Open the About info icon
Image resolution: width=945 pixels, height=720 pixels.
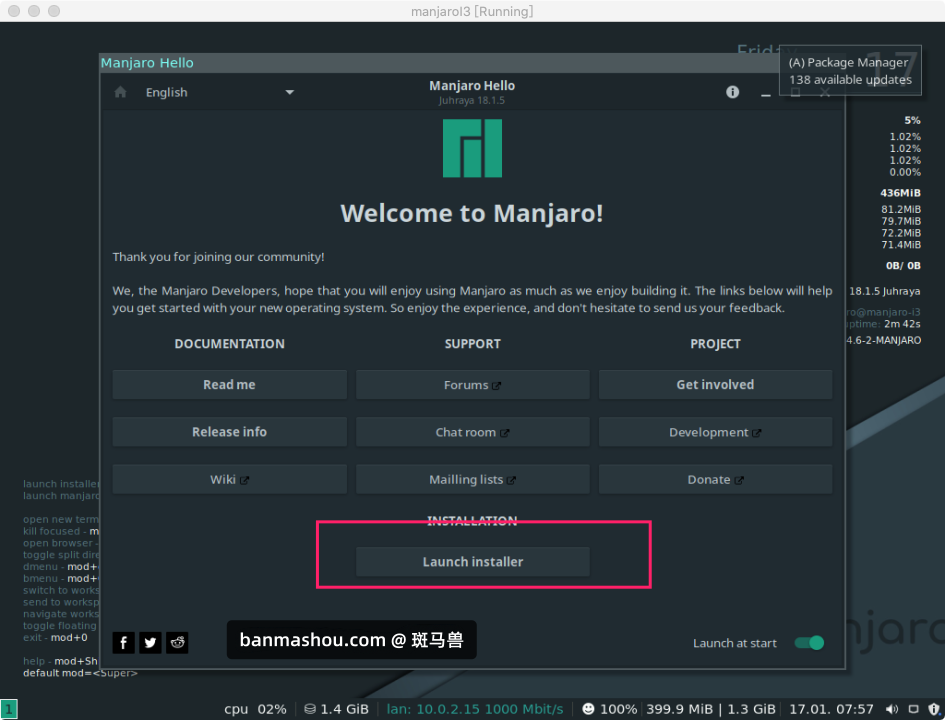(732, 92)
